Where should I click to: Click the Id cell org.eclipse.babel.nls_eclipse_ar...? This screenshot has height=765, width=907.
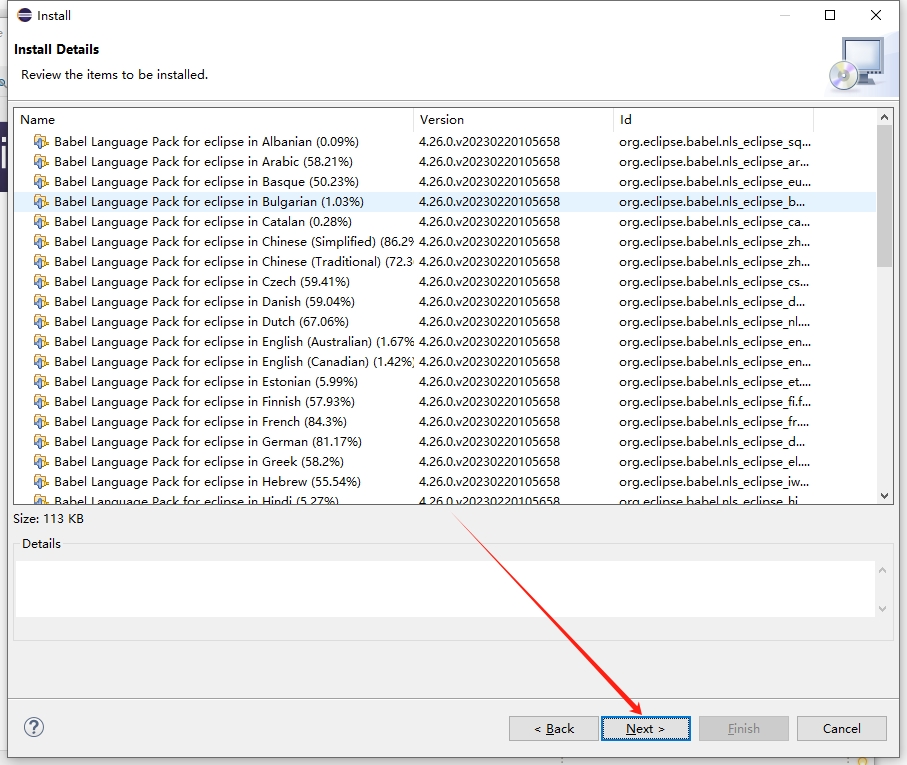tap(714, 162)
